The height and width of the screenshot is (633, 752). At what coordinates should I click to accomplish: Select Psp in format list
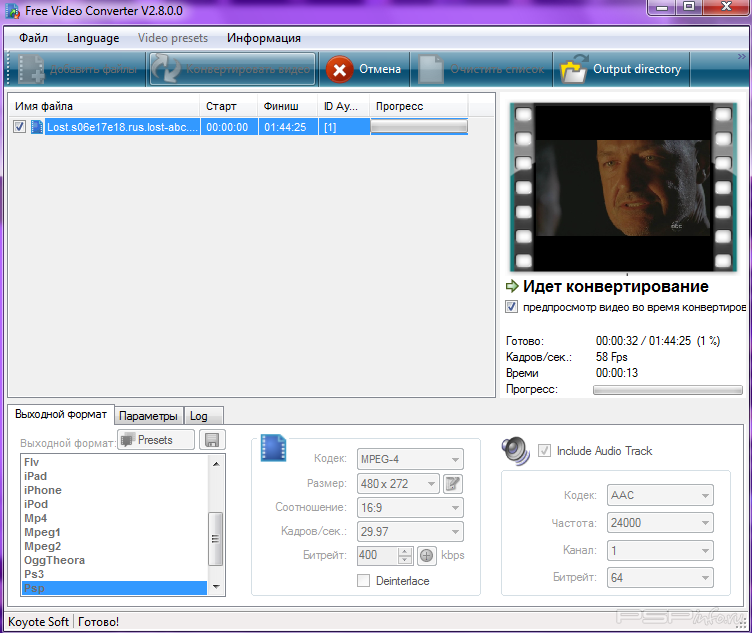tap(115, 588)
